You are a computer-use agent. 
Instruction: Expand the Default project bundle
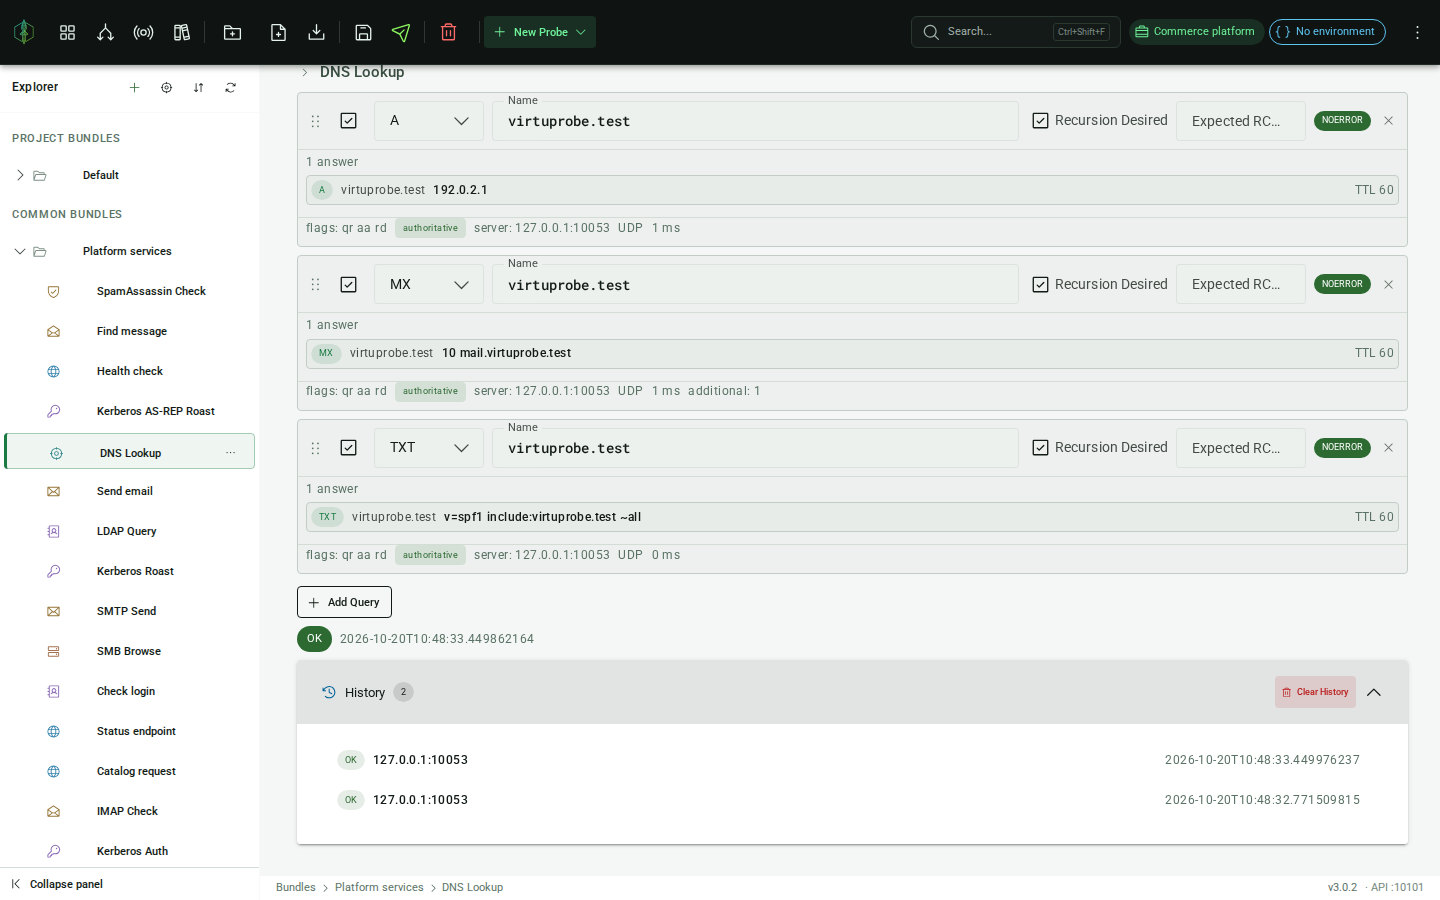click(x=20, y=175)
